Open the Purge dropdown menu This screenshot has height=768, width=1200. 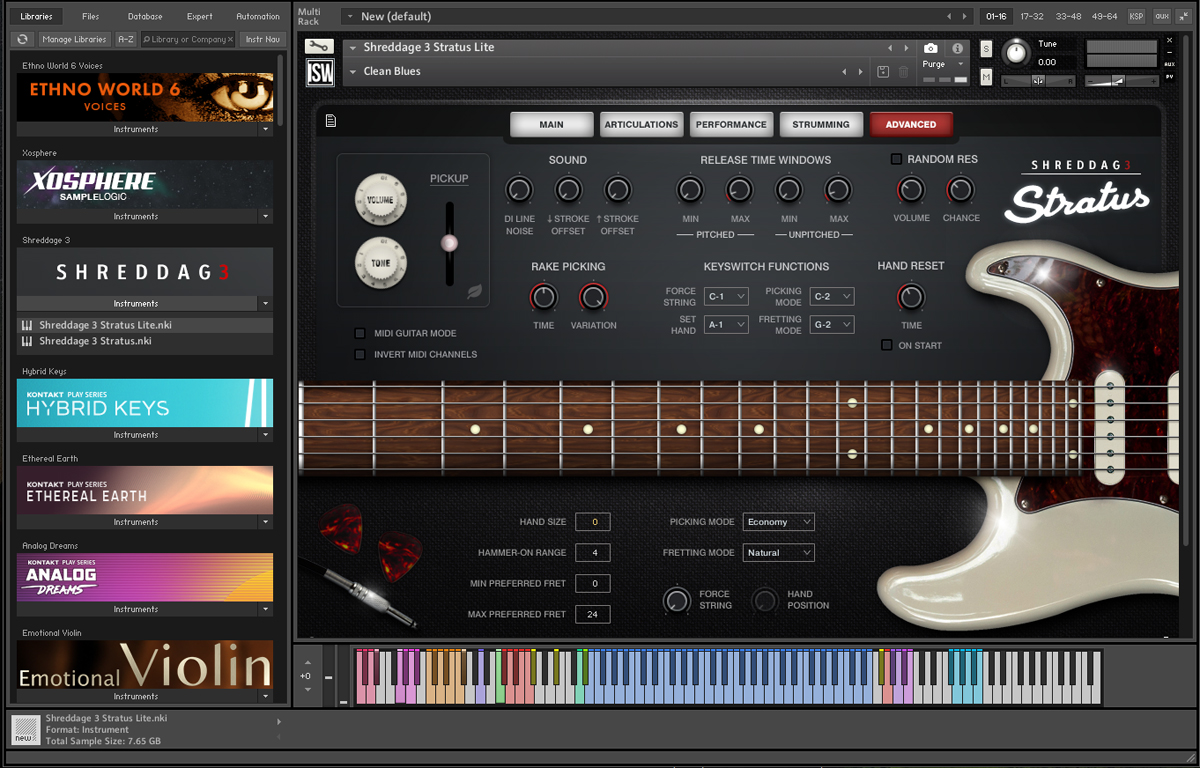click(x=944, y=64)
